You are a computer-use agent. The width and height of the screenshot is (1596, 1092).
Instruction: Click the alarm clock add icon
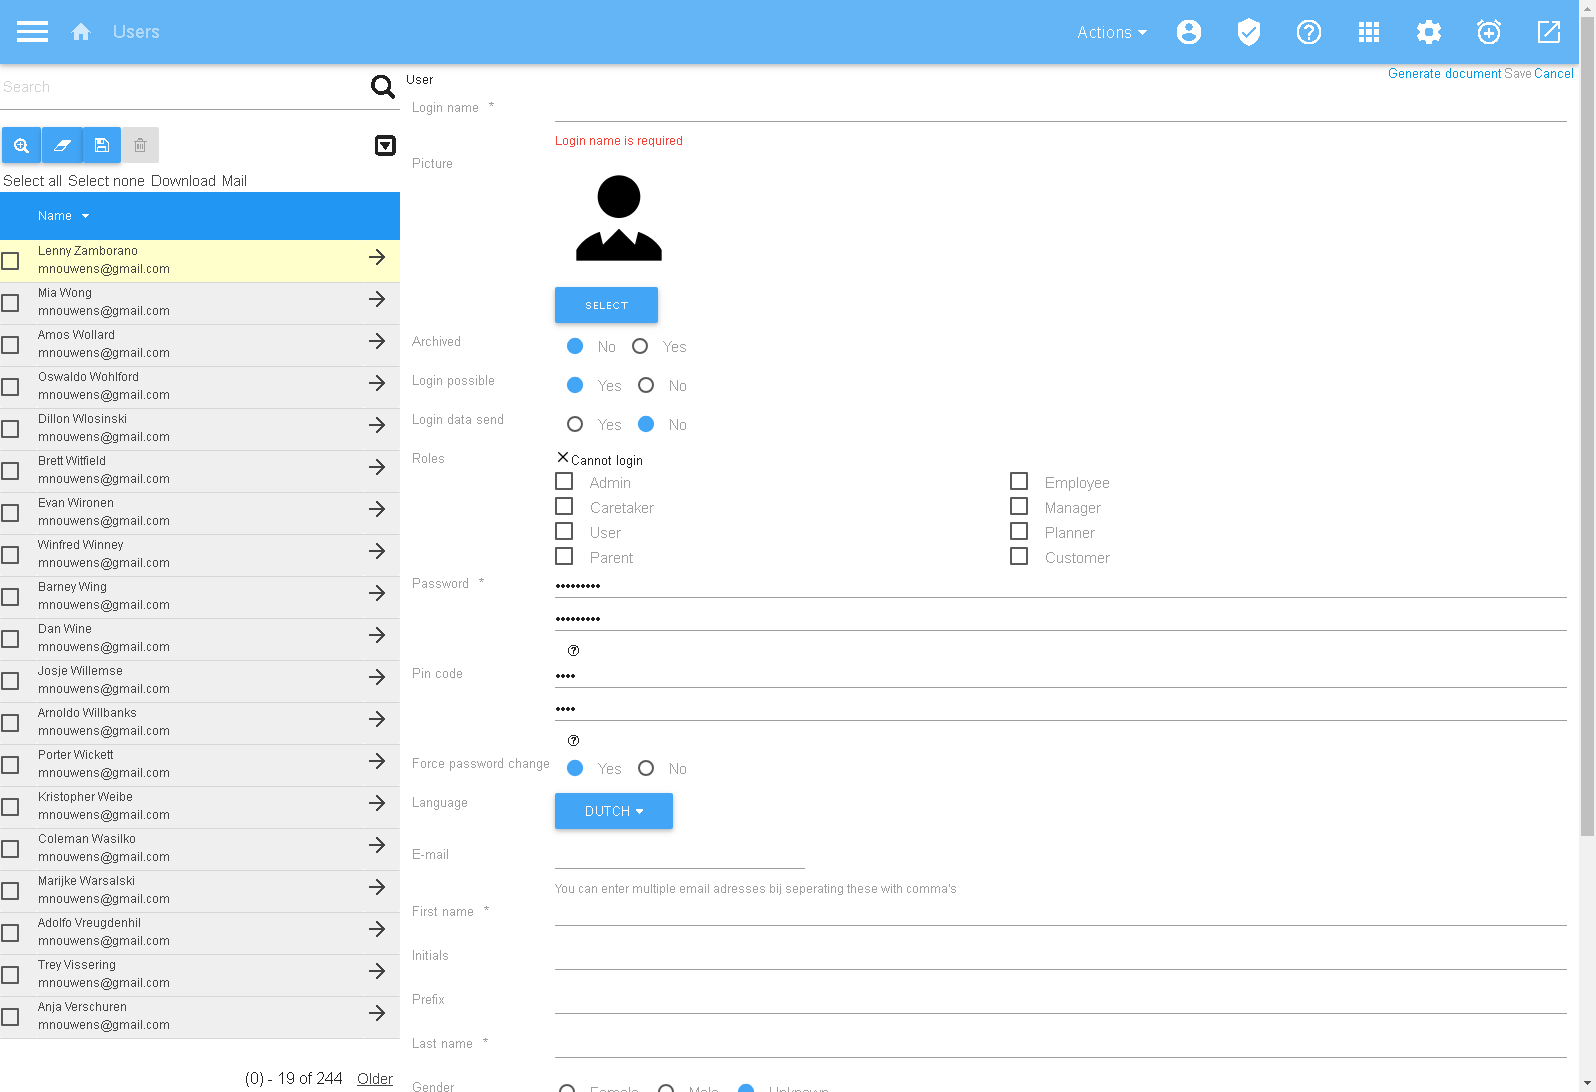coord(1489,32)
